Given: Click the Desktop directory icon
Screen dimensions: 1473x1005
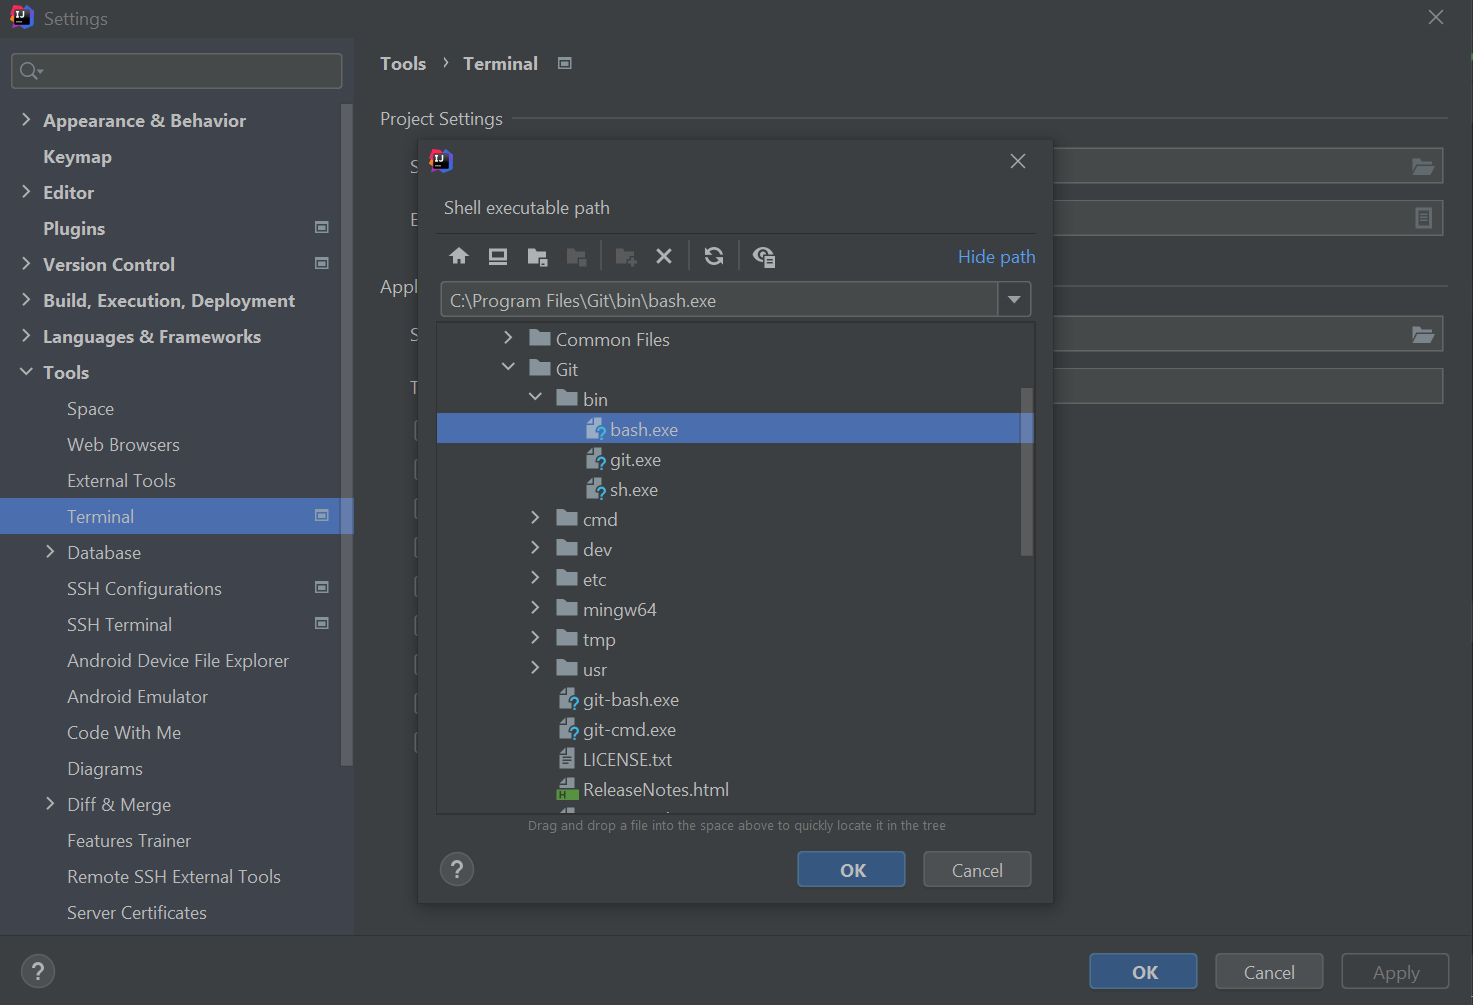Looking at the screenshot, I should [497, 256].
